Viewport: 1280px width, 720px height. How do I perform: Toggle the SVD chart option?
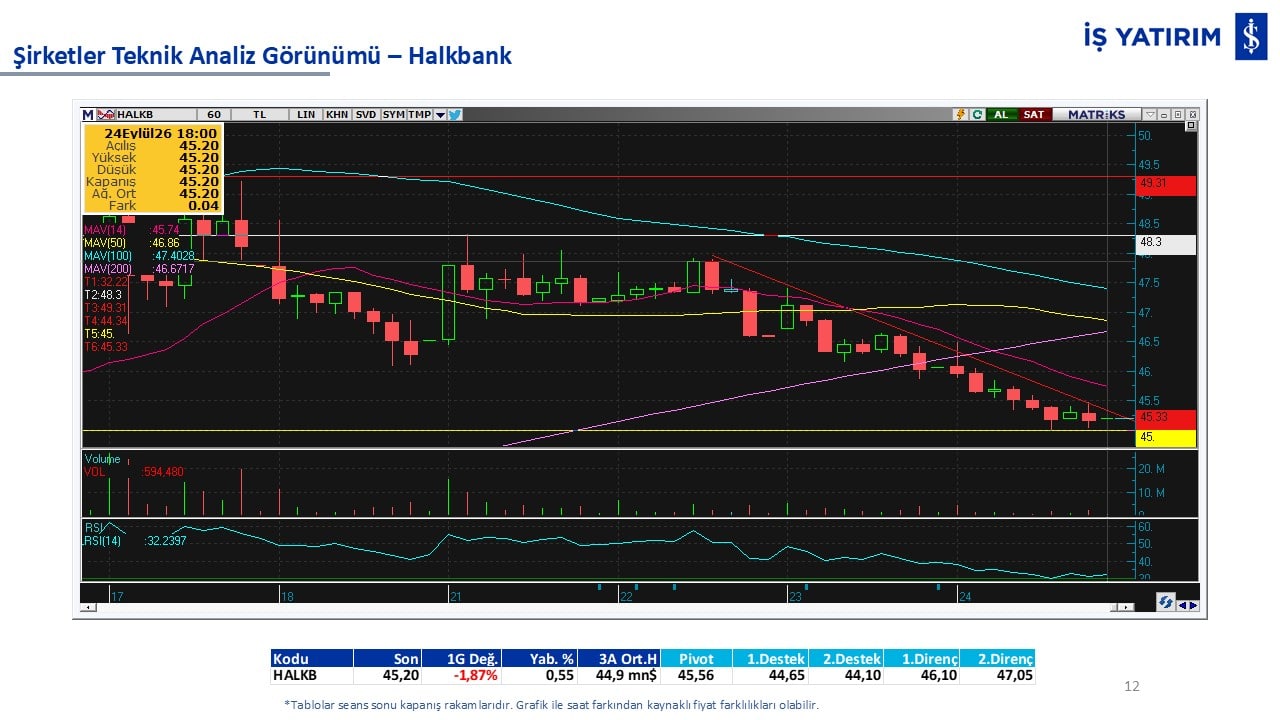[x=366, y=114]
